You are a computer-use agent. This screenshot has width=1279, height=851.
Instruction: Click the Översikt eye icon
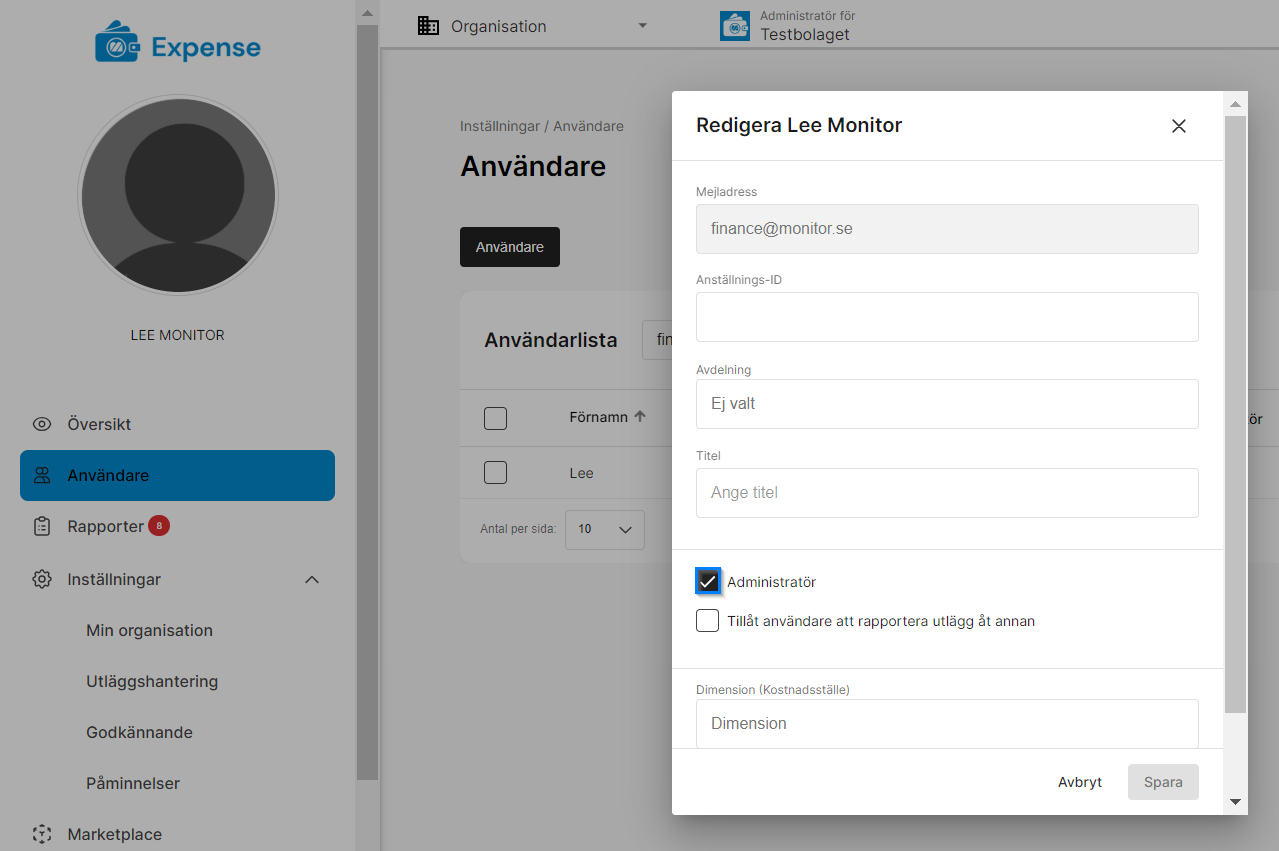[42, 424]
